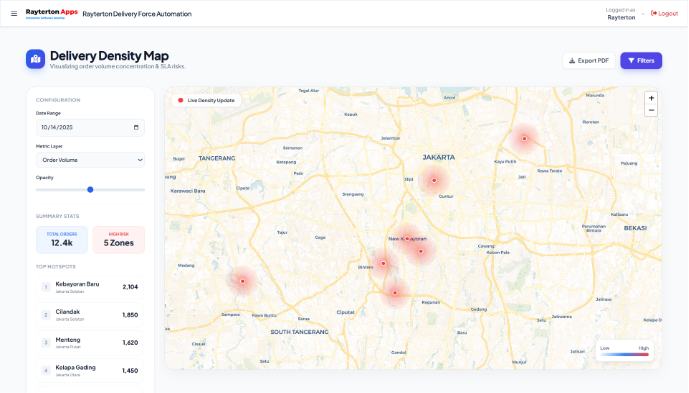Click the 1,850 order count value

point(130,315)
